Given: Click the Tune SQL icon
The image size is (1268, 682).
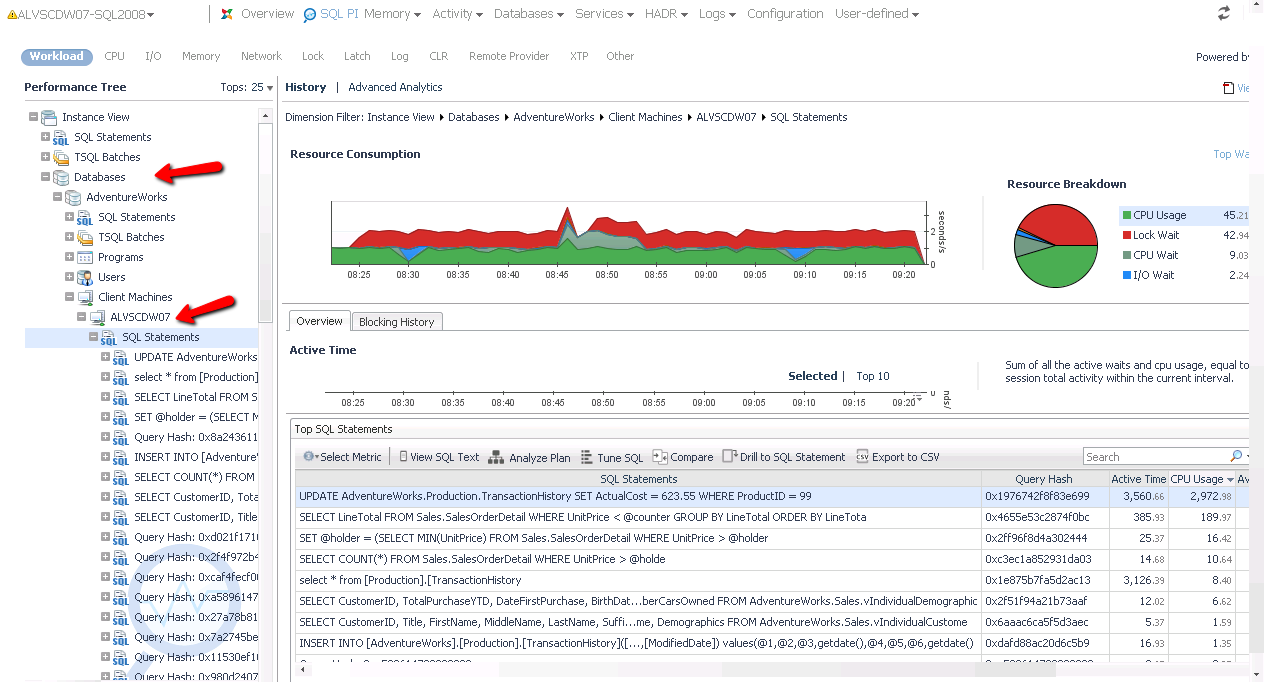Looking at the screenshot, I should coord(587,457).
